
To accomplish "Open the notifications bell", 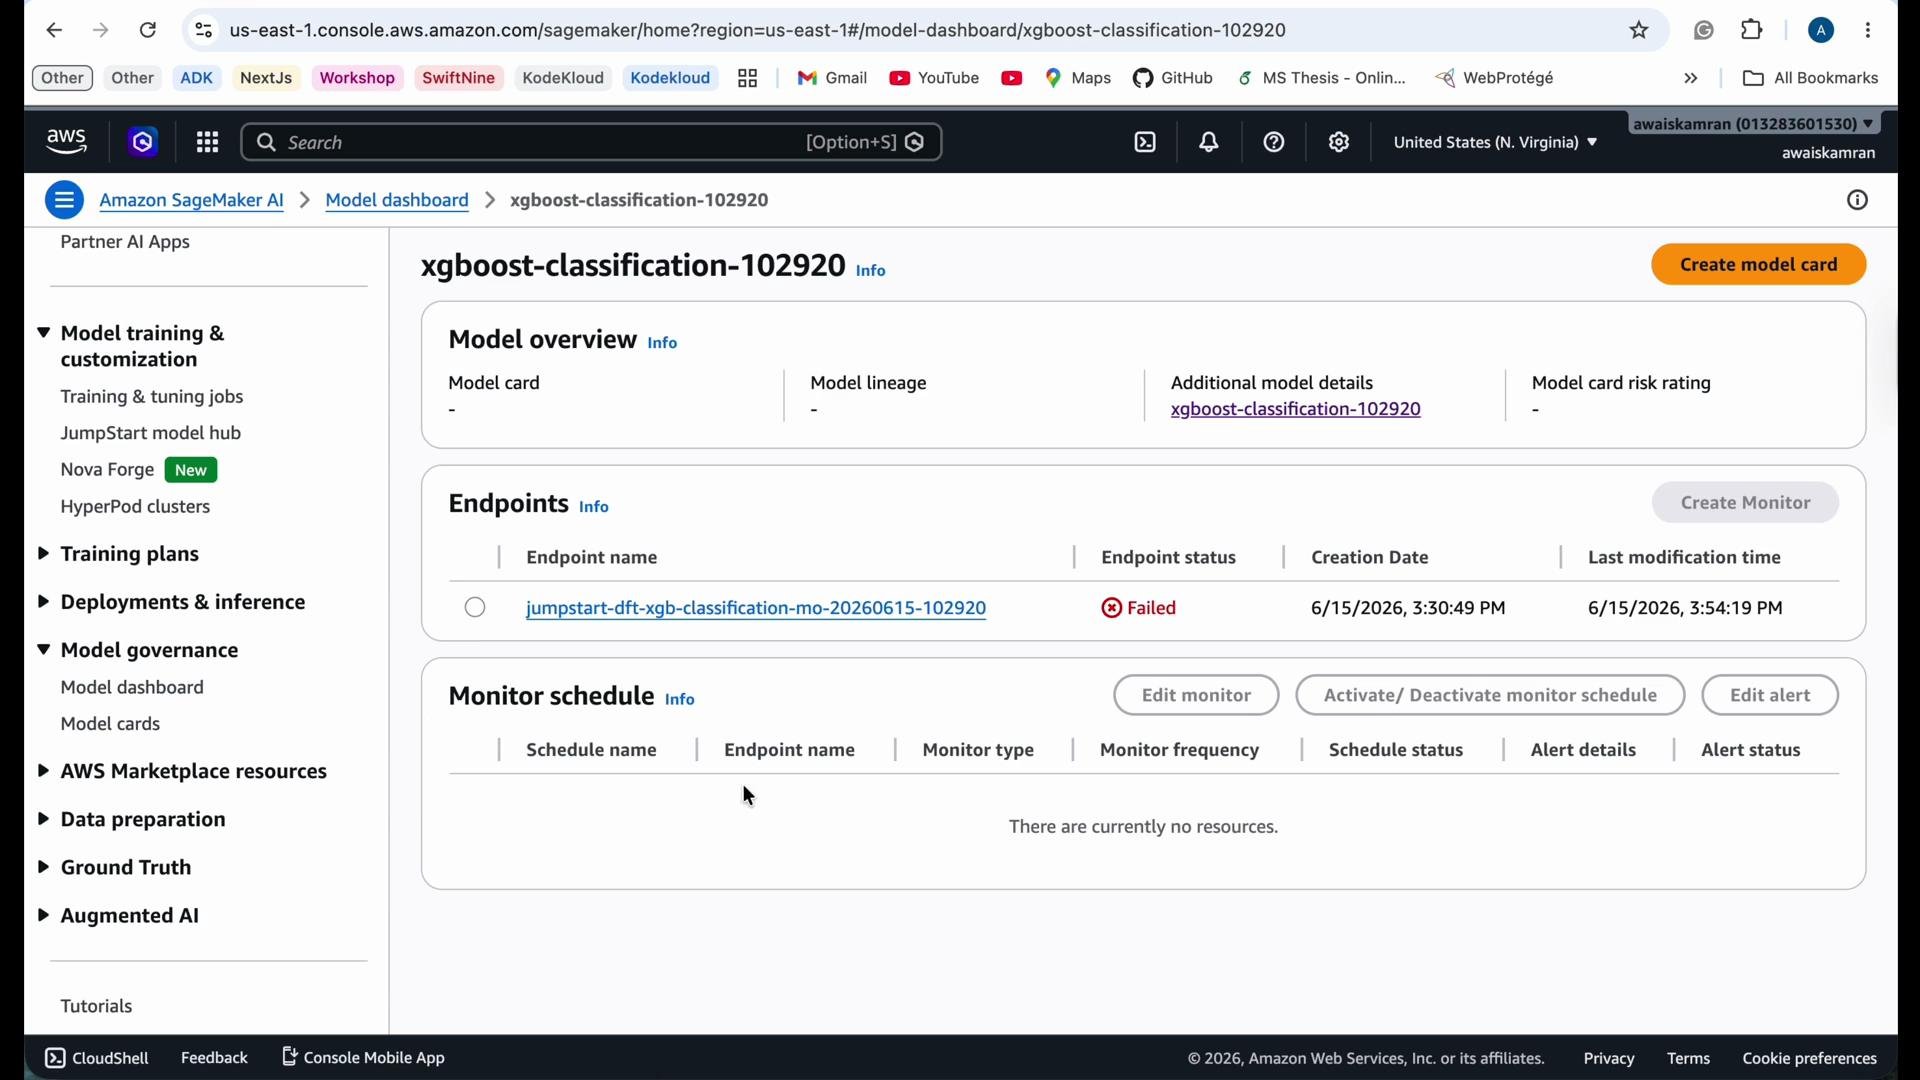I will 1210,143.
